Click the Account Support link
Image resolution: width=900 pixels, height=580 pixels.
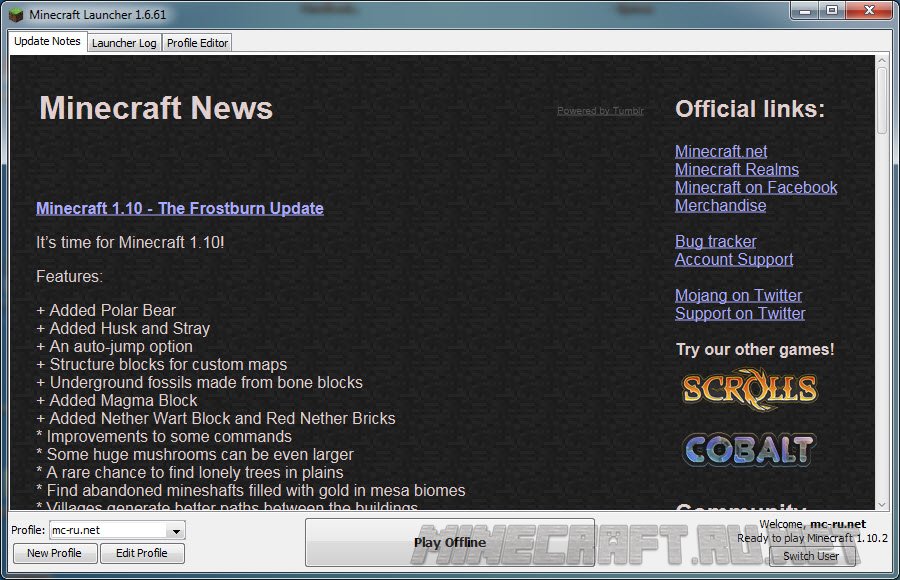(733, 259)
